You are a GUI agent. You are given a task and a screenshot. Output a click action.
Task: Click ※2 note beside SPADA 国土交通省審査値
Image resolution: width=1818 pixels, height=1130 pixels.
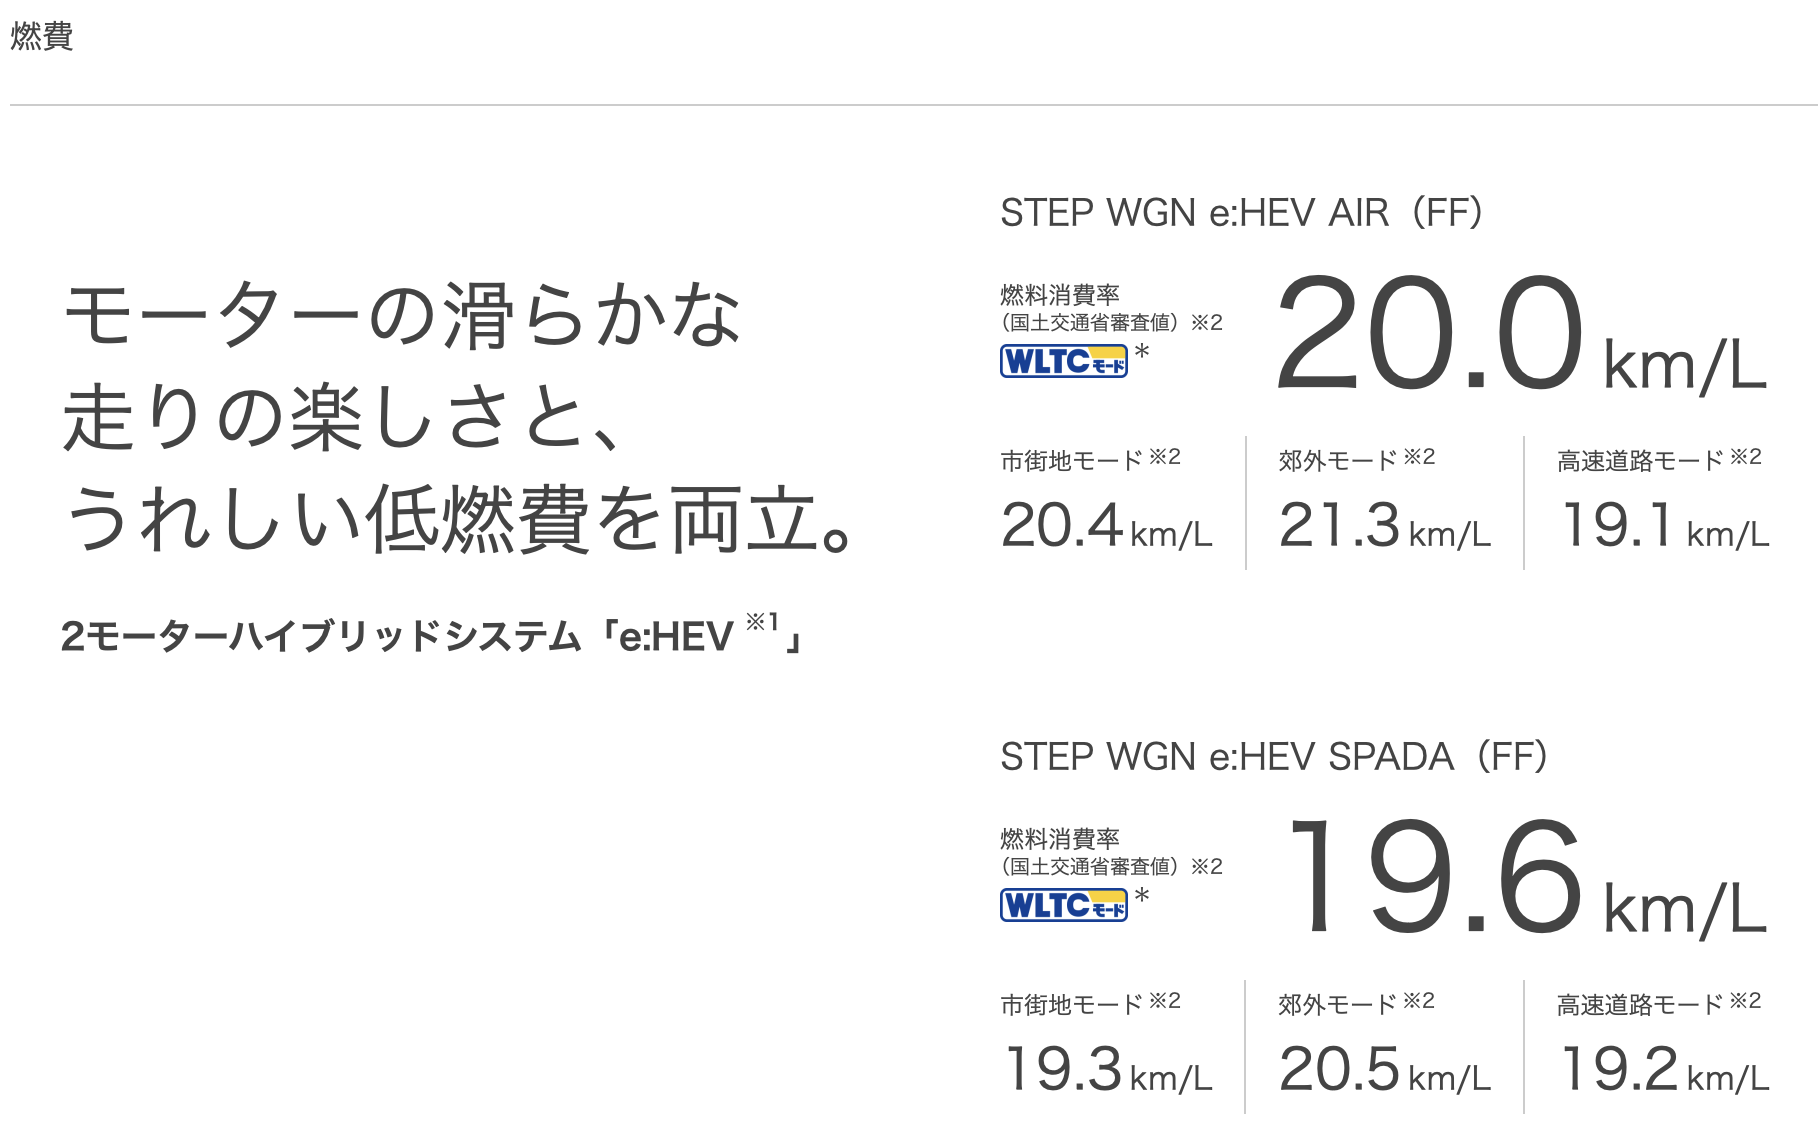(x=1207, y=866)
